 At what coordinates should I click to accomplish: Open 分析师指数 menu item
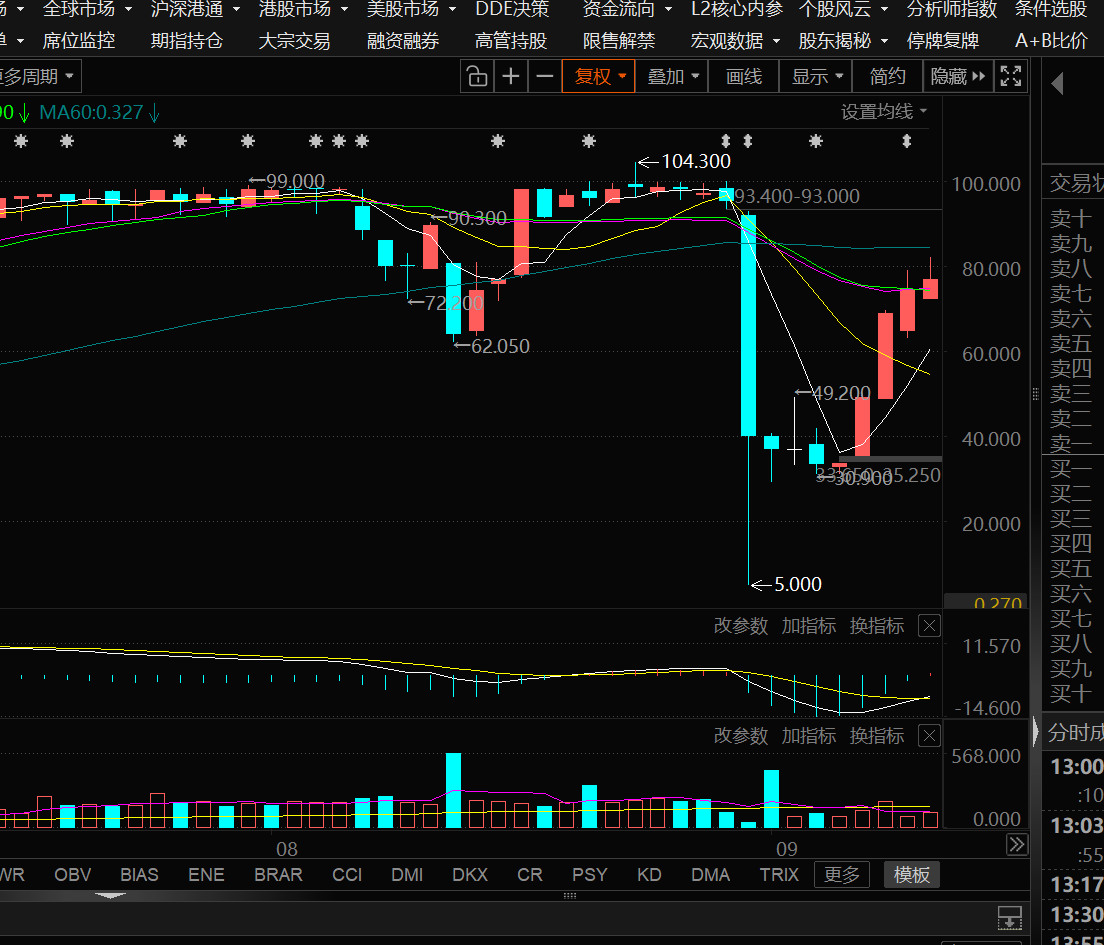click(952, 9)
